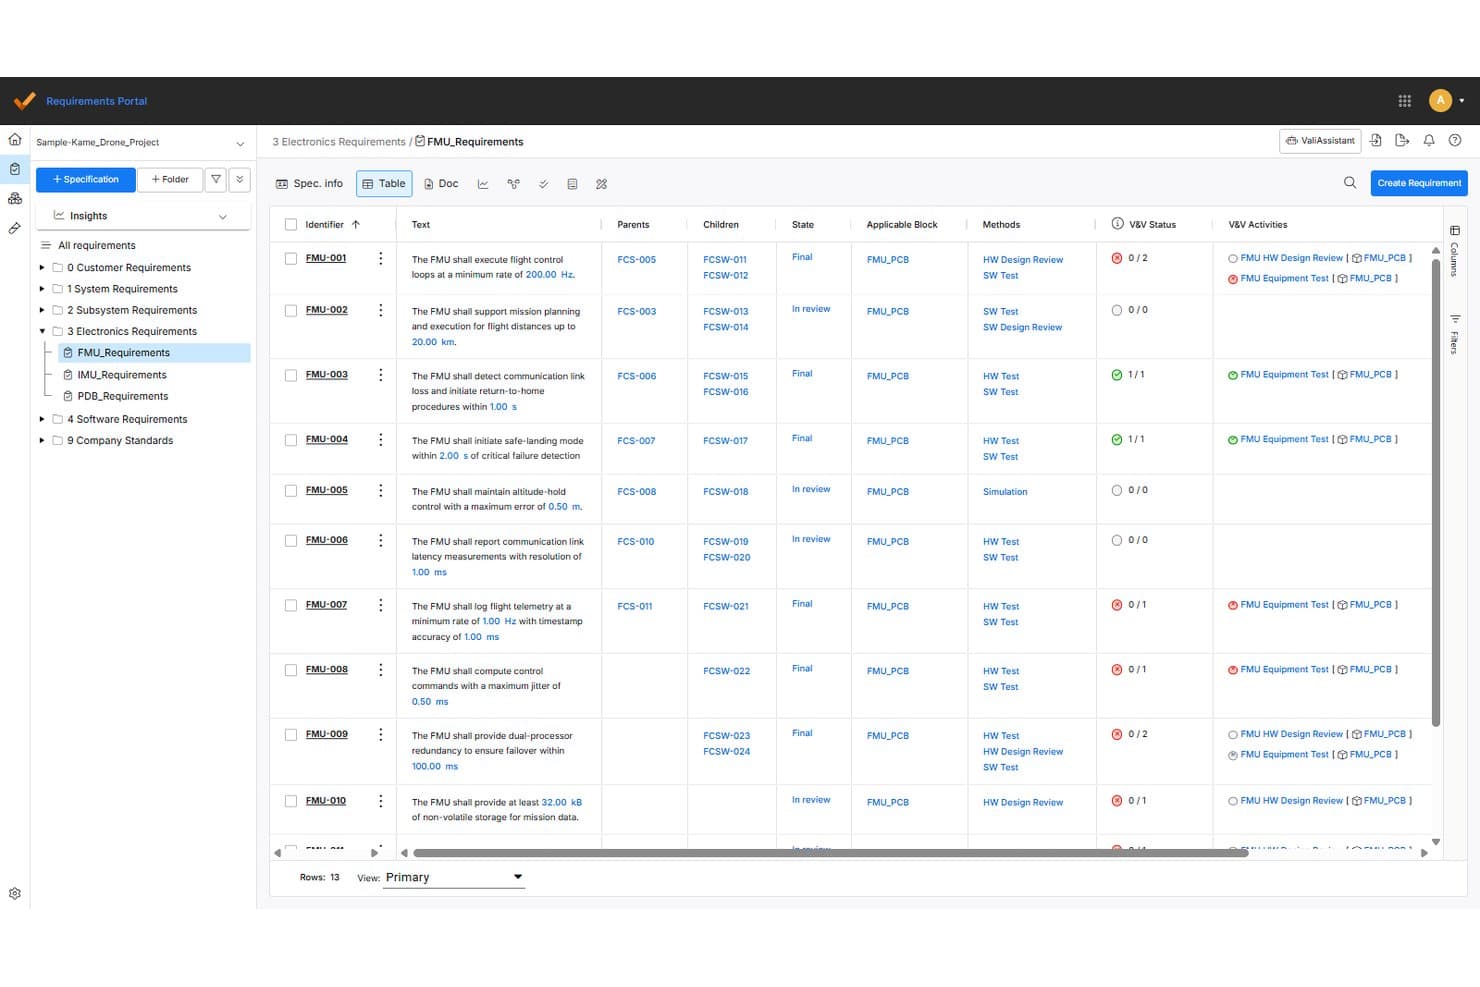The image size is (1480, 987).
Task: Open row menu for FMU-009
Action: (380, 734)
